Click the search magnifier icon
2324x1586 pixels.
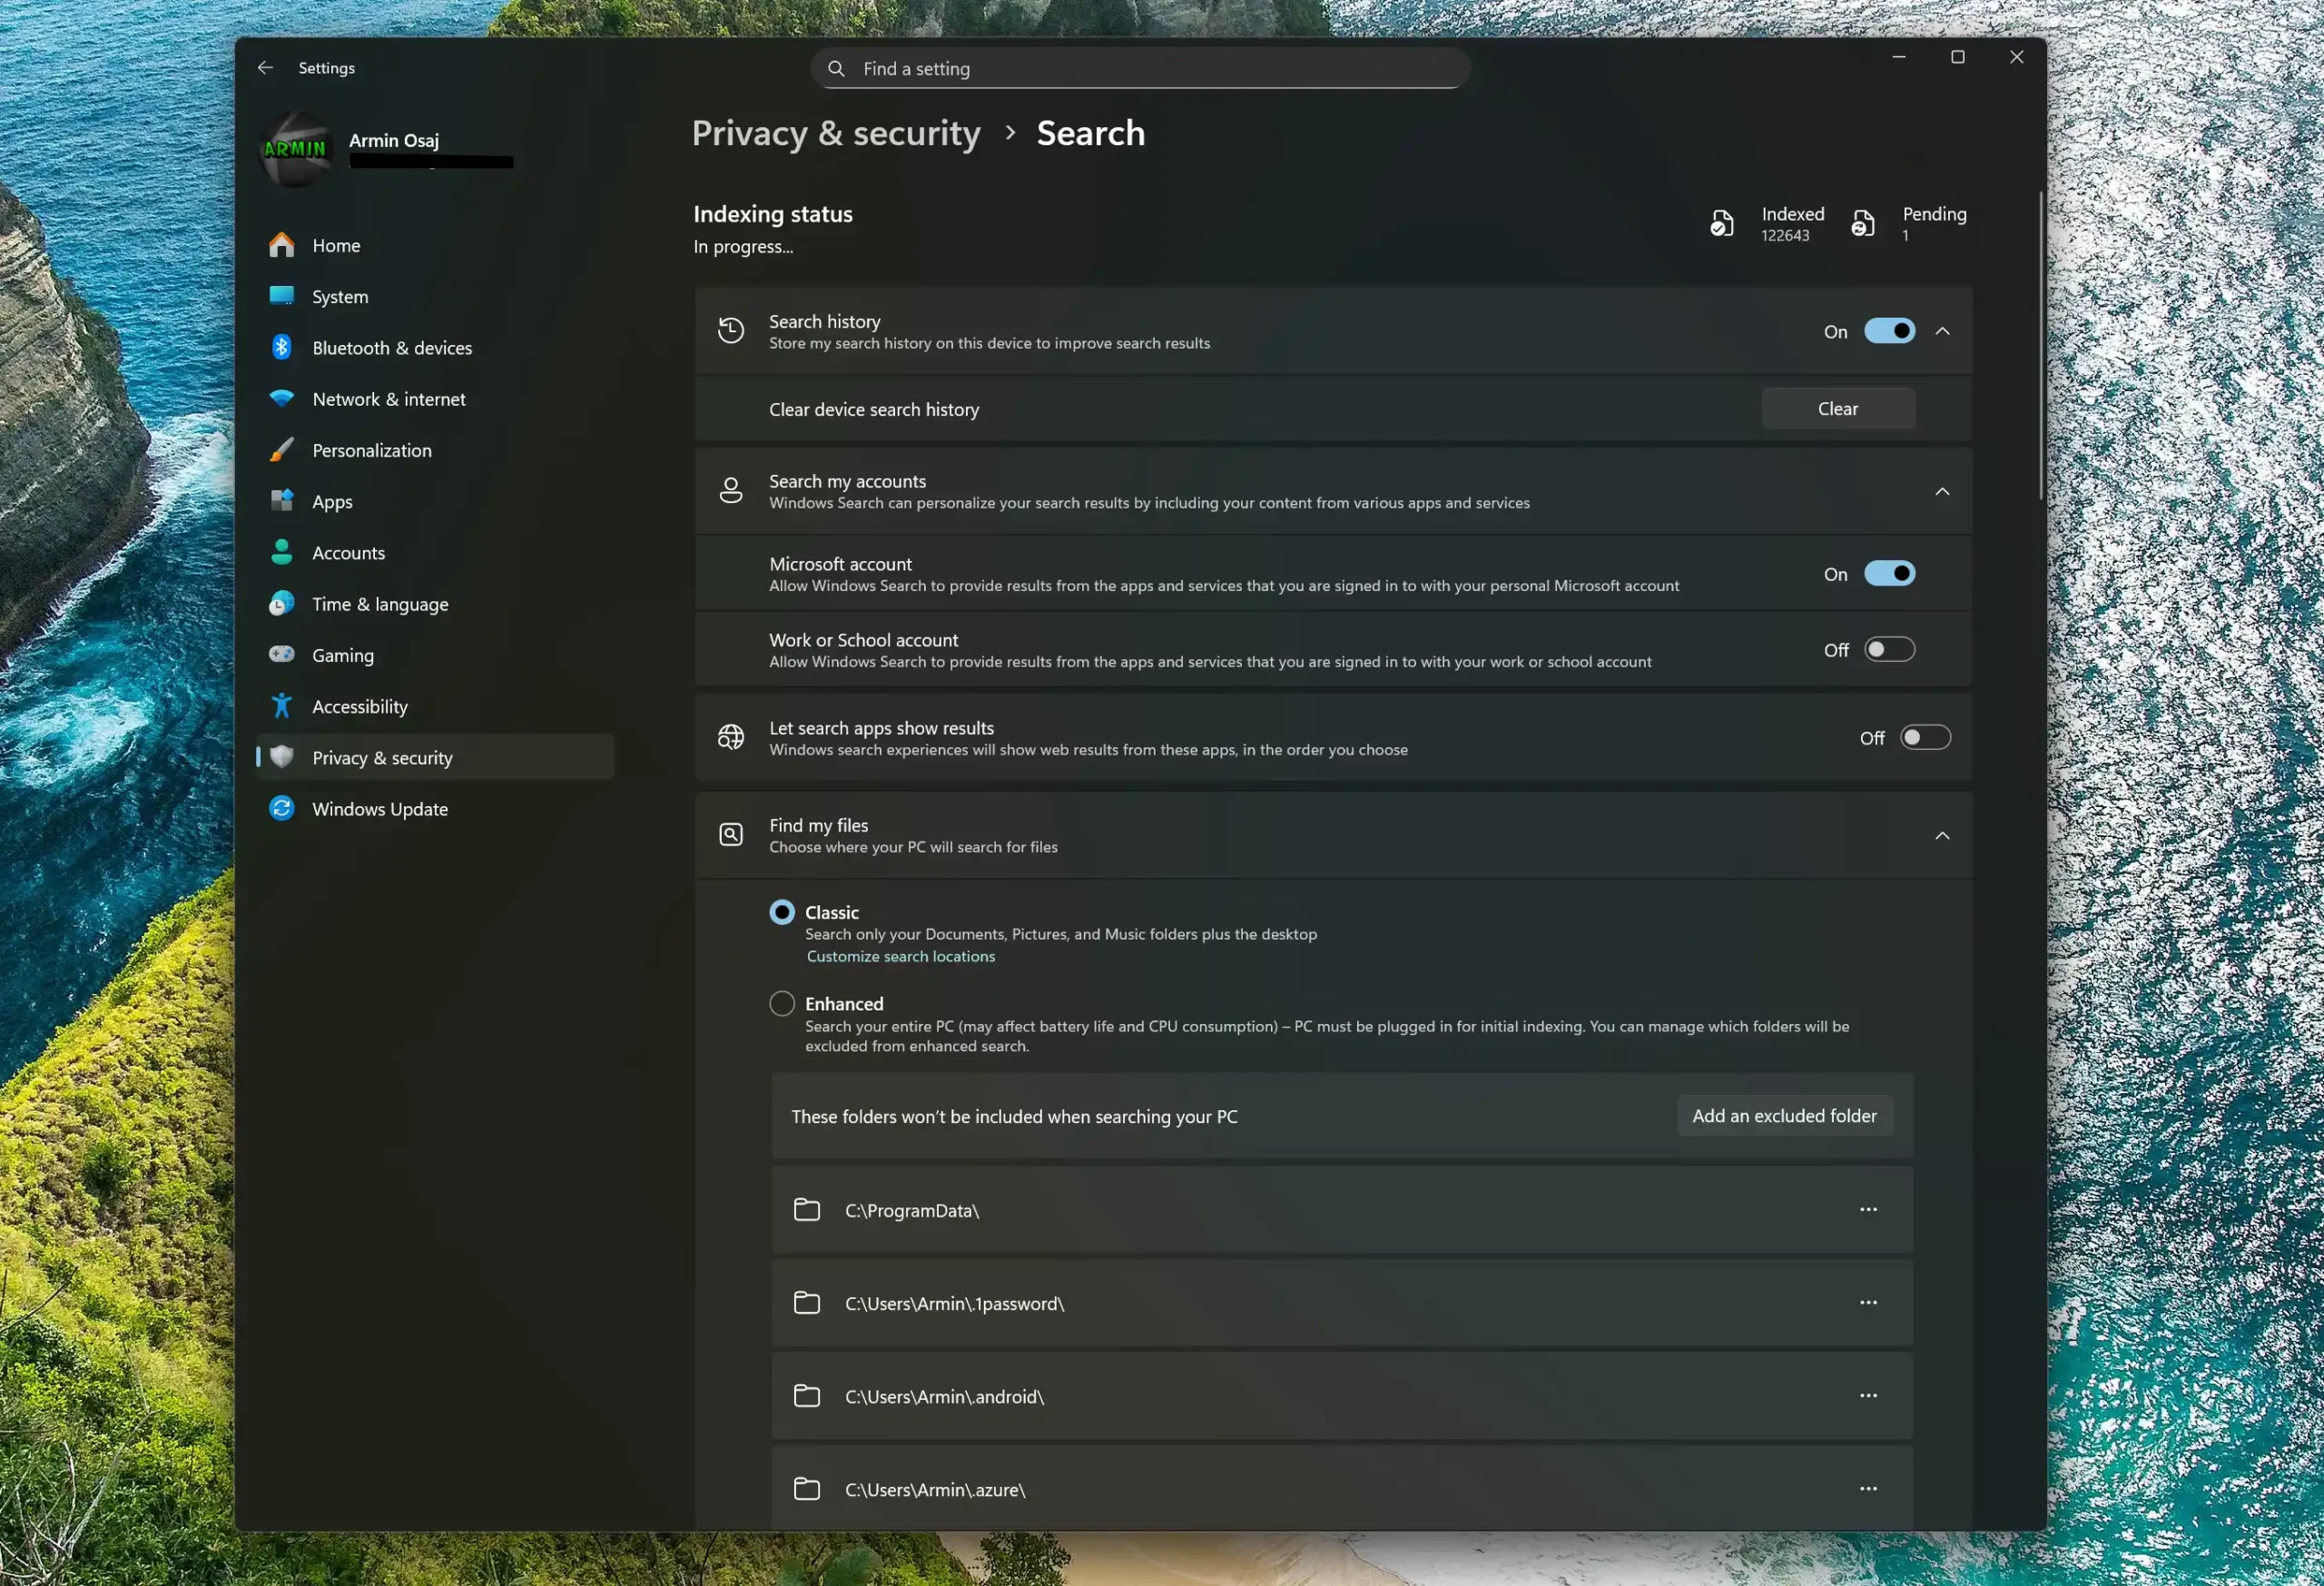836,68
